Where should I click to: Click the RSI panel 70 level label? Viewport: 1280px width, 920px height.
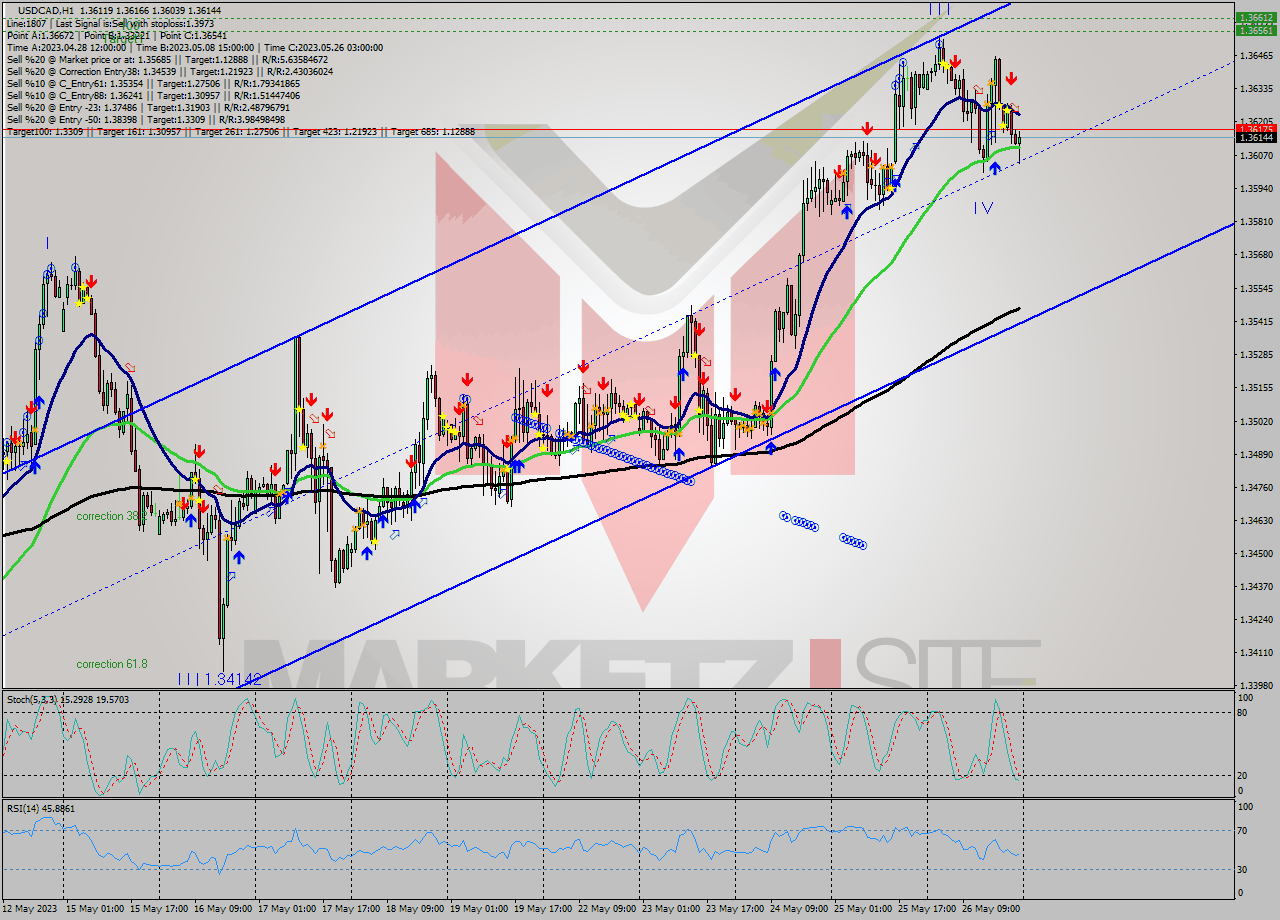point(1243,830)
